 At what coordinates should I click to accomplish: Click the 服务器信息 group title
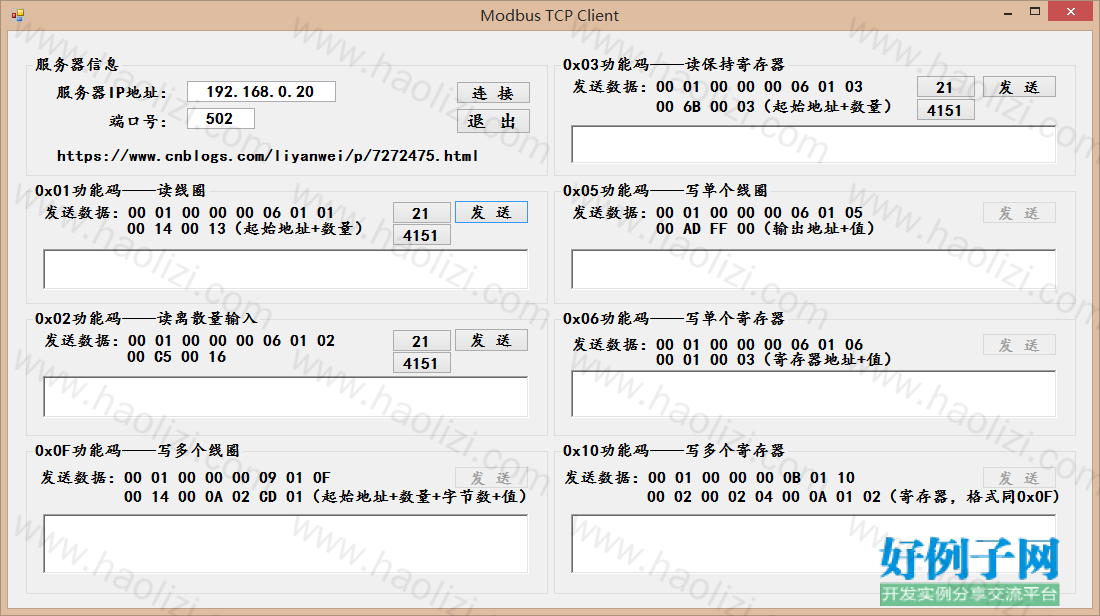(x=77, y=65)
